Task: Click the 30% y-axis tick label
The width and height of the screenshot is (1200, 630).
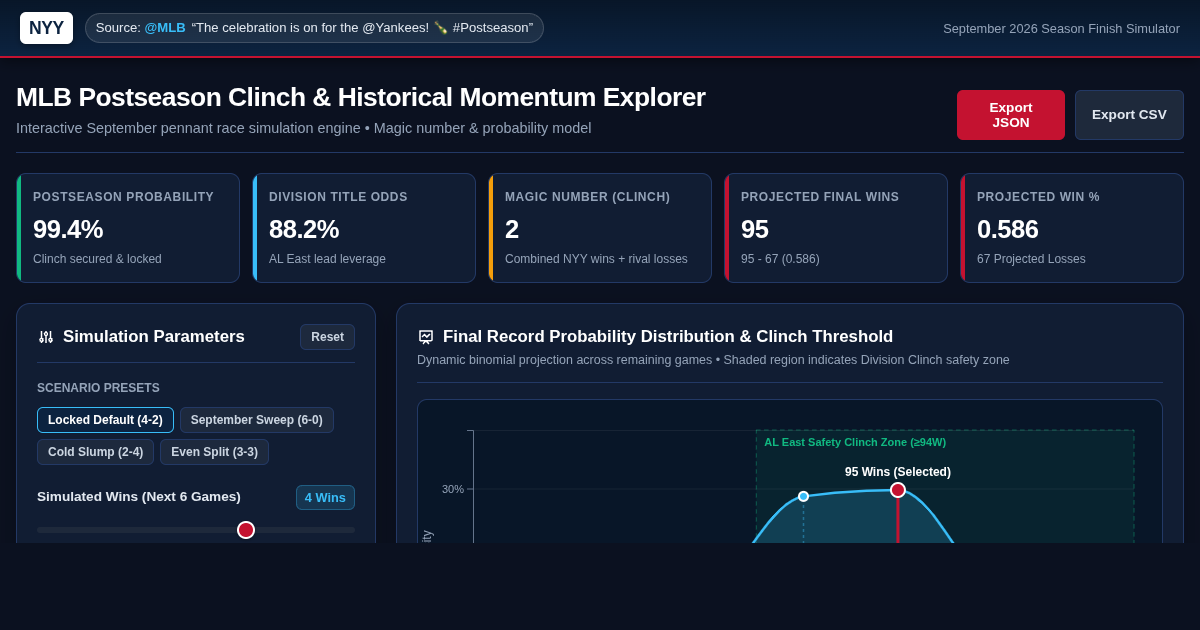Action: tap(453, 489)
